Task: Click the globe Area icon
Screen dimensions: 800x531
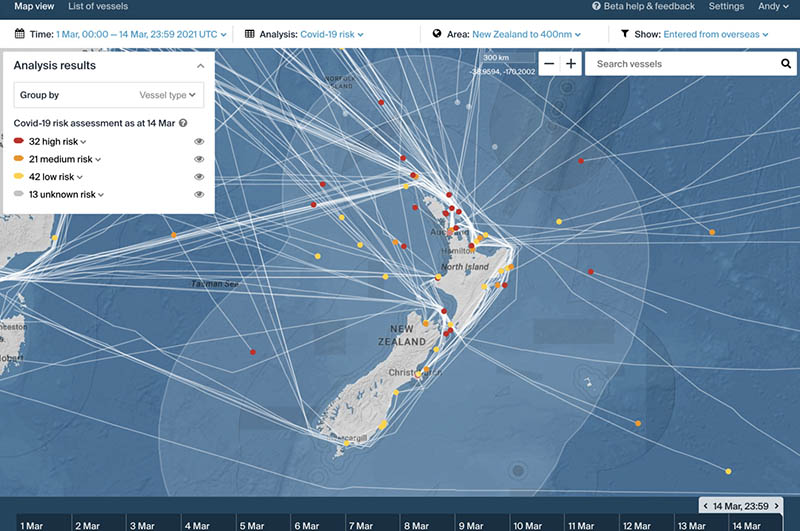Action: [x=437, y=33]
